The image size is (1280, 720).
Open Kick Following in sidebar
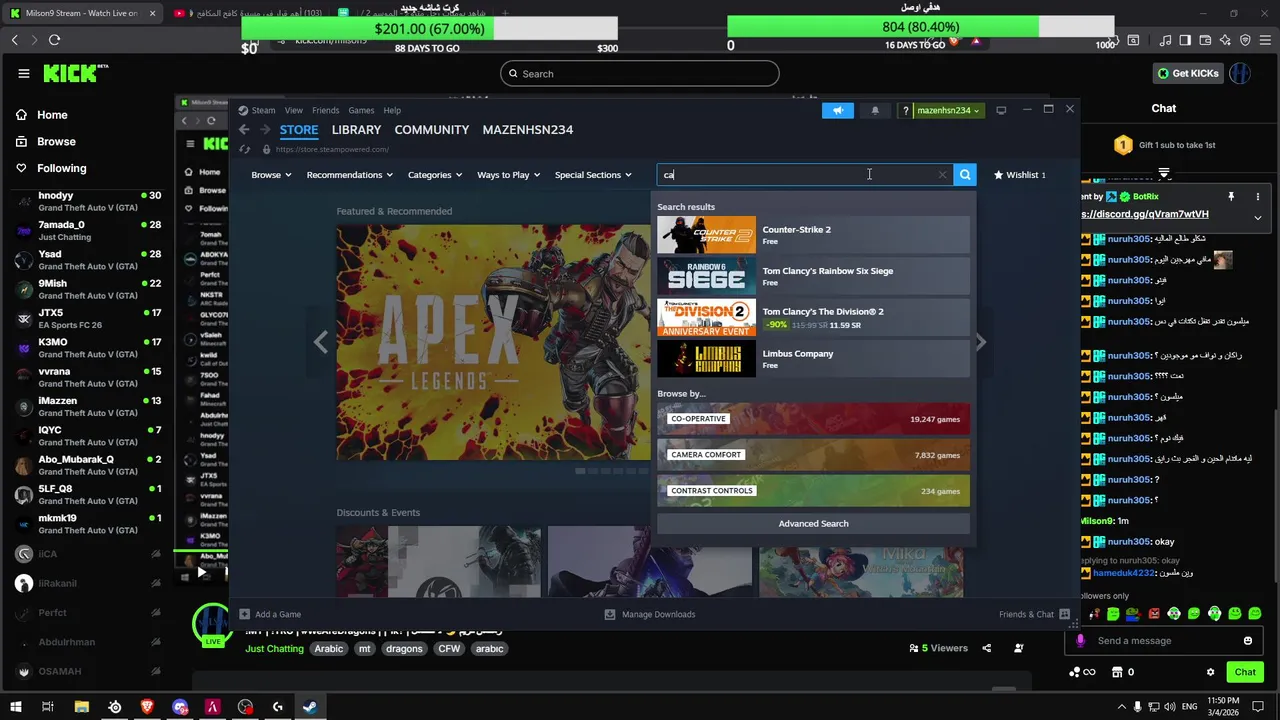point(51,169)
